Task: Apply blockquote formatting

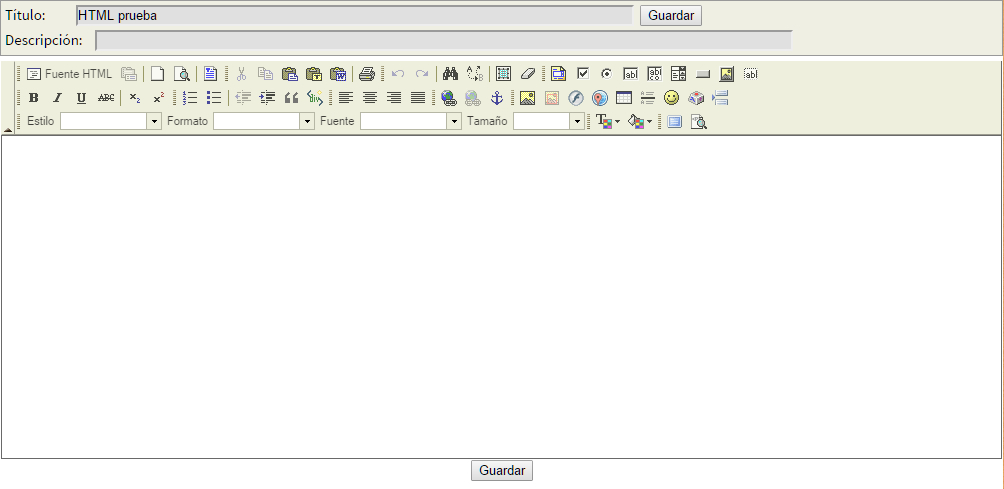Action: 291,98
